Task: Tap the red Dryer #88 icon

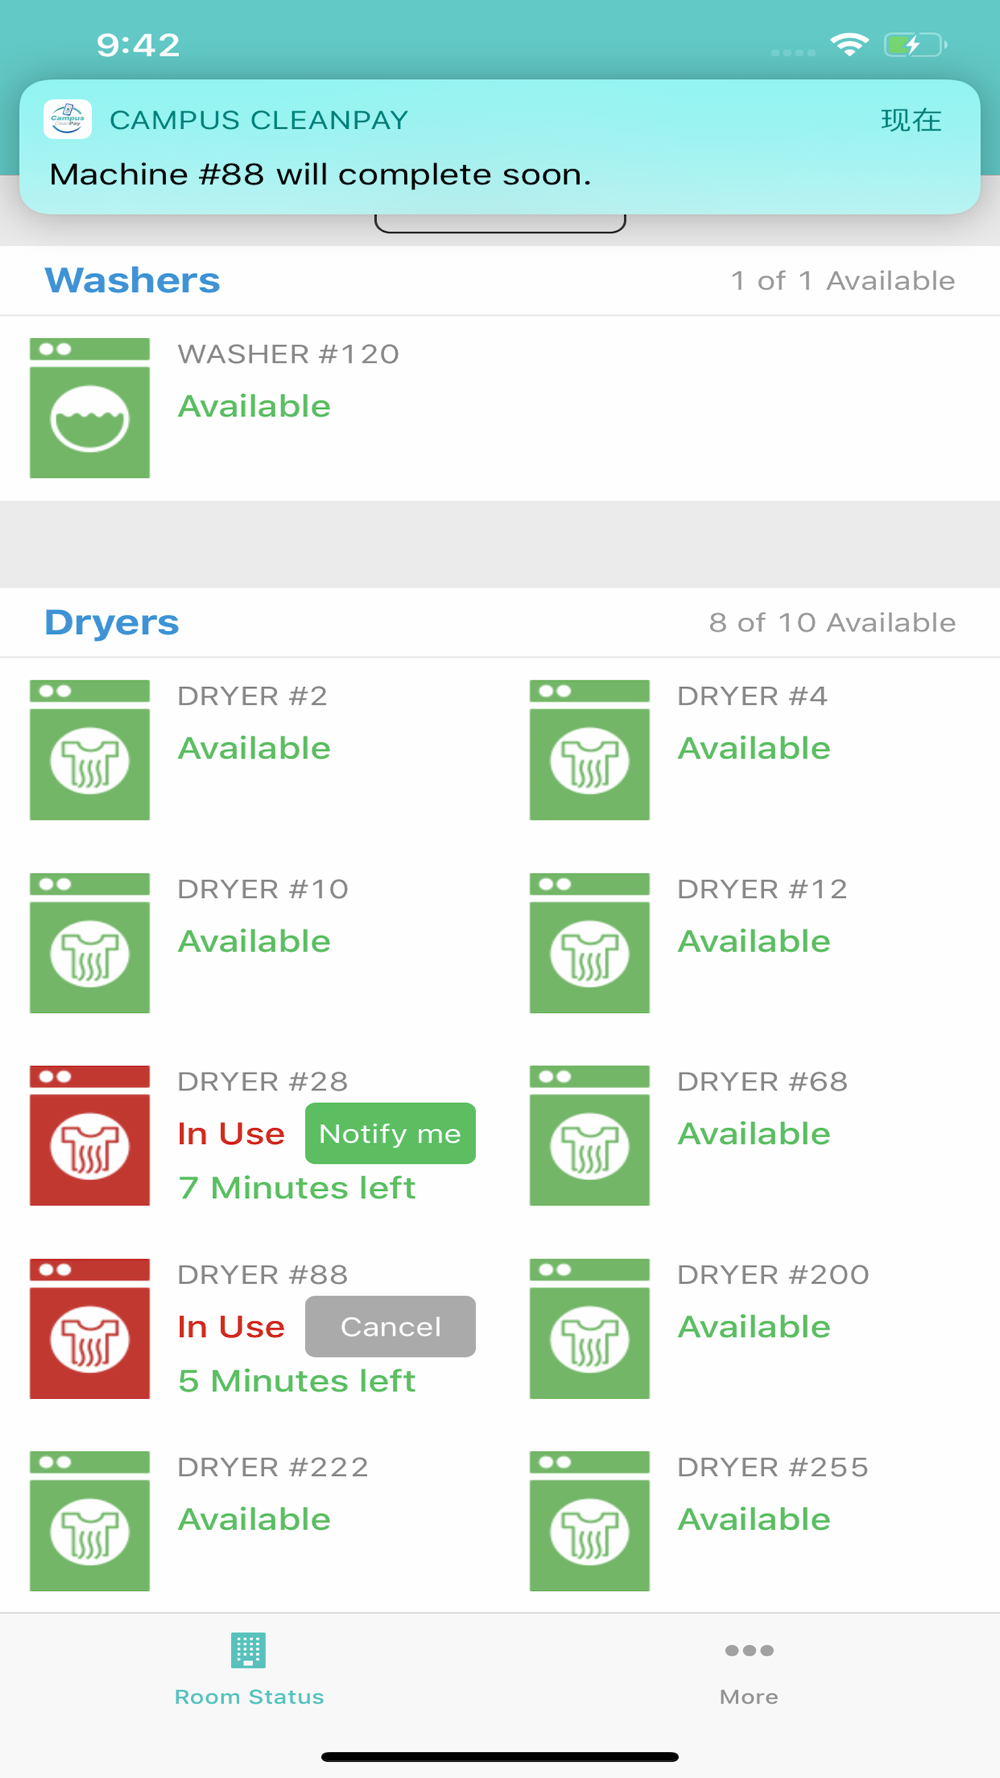Action: (90, 1329)
